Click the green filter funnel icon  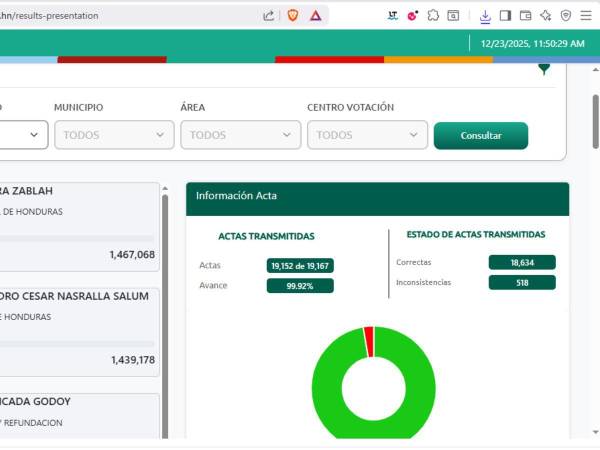tap(544, 69)
